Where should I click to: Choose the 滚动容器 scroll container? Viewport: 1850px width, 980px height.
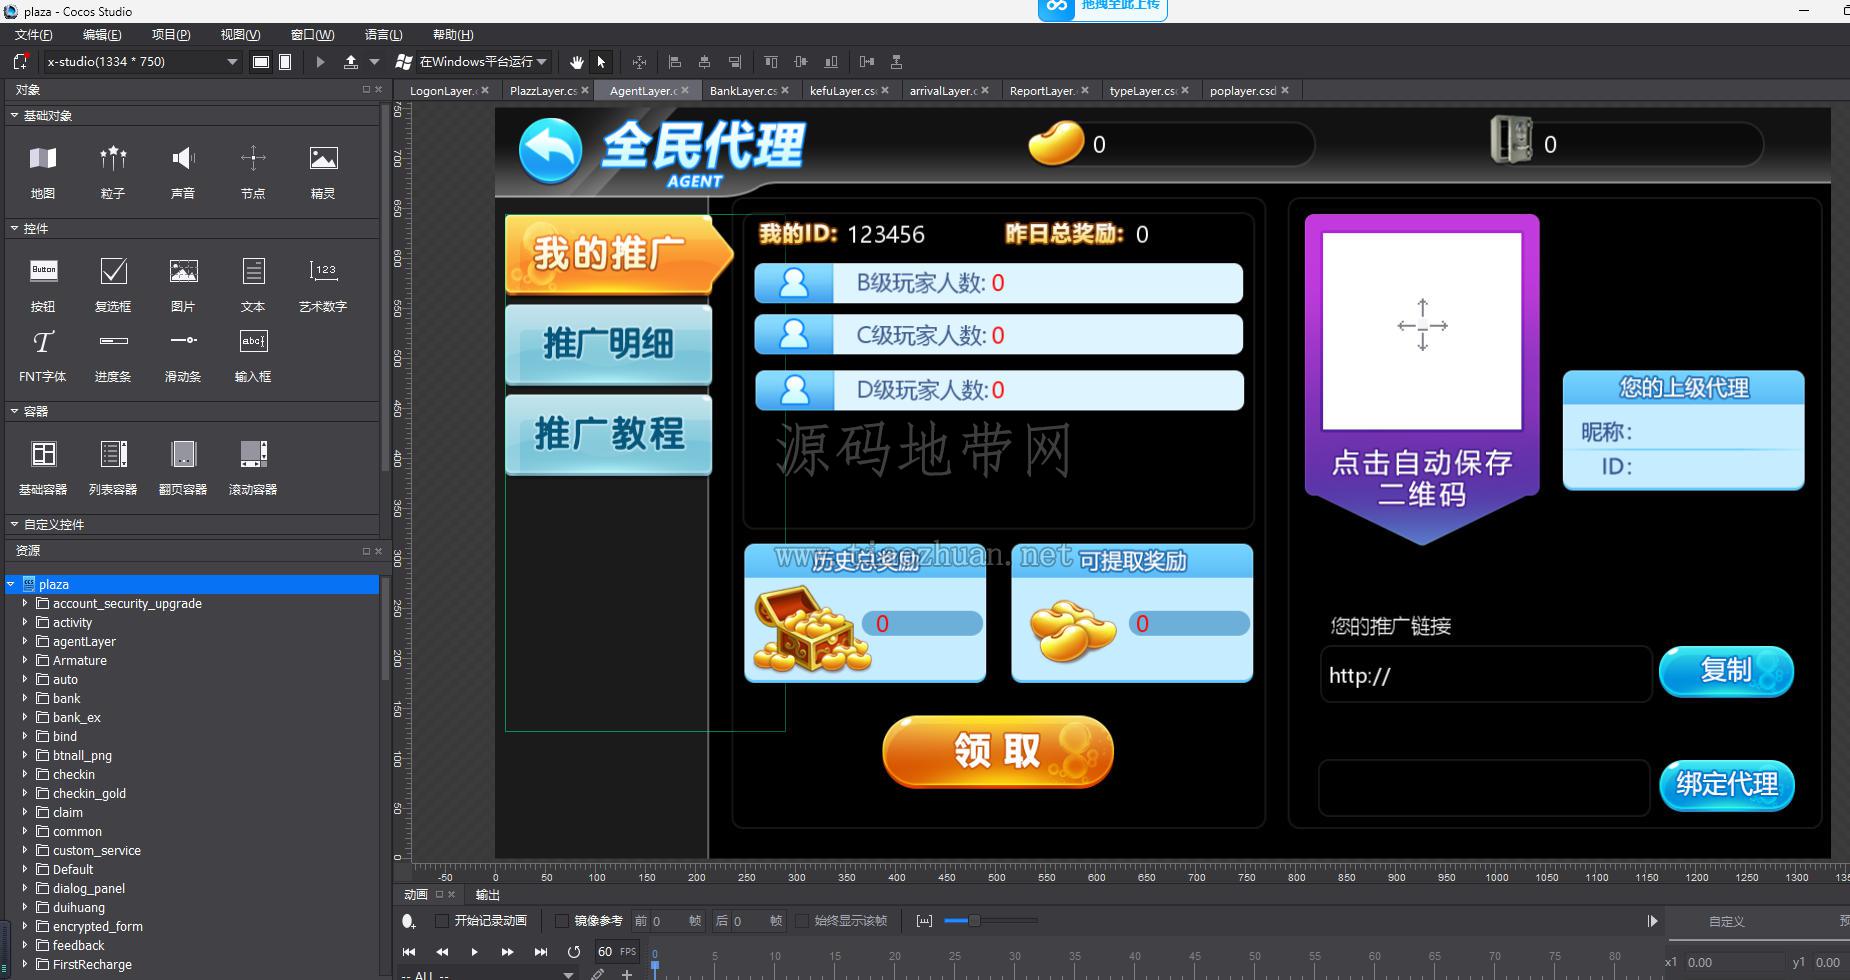pyautogui.click(x=253, y=454)
